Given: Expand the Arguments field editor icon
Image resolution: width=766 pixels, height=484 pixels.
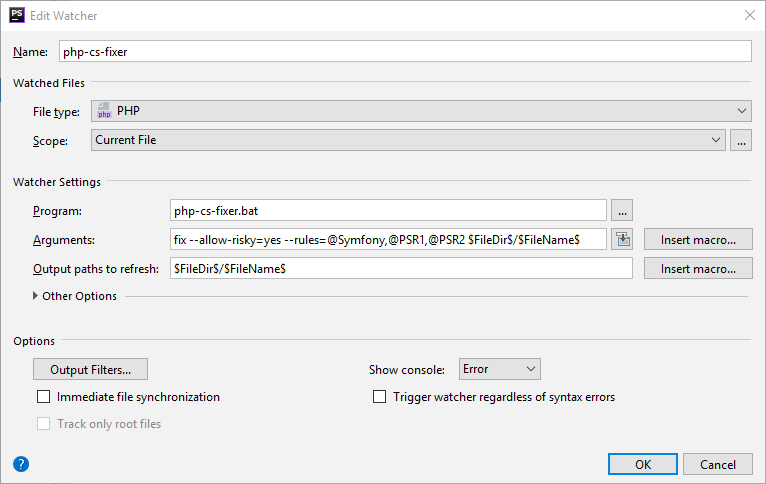Looking at the screenshot, I should 622,239.
